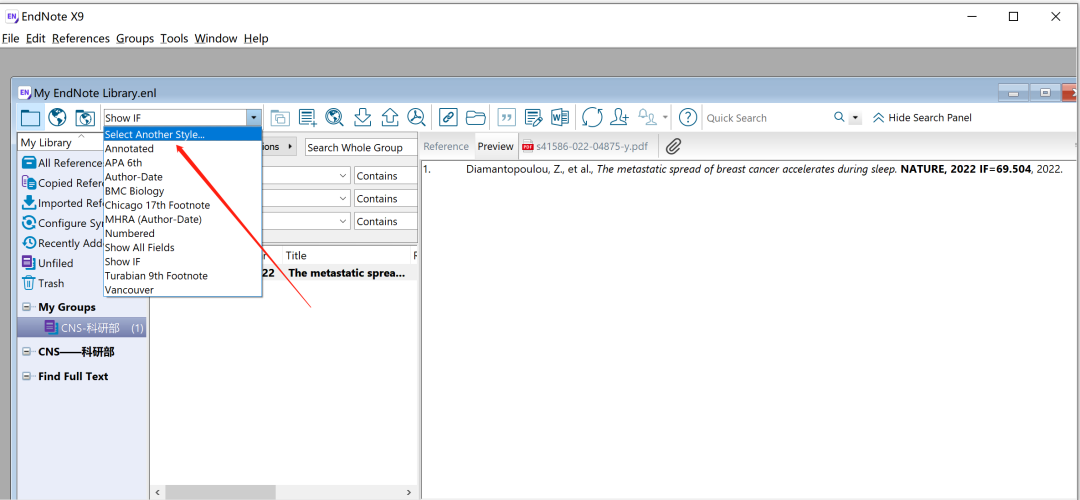
Task: Select Recently Added in the sidebar
Action: click(63, 243)
